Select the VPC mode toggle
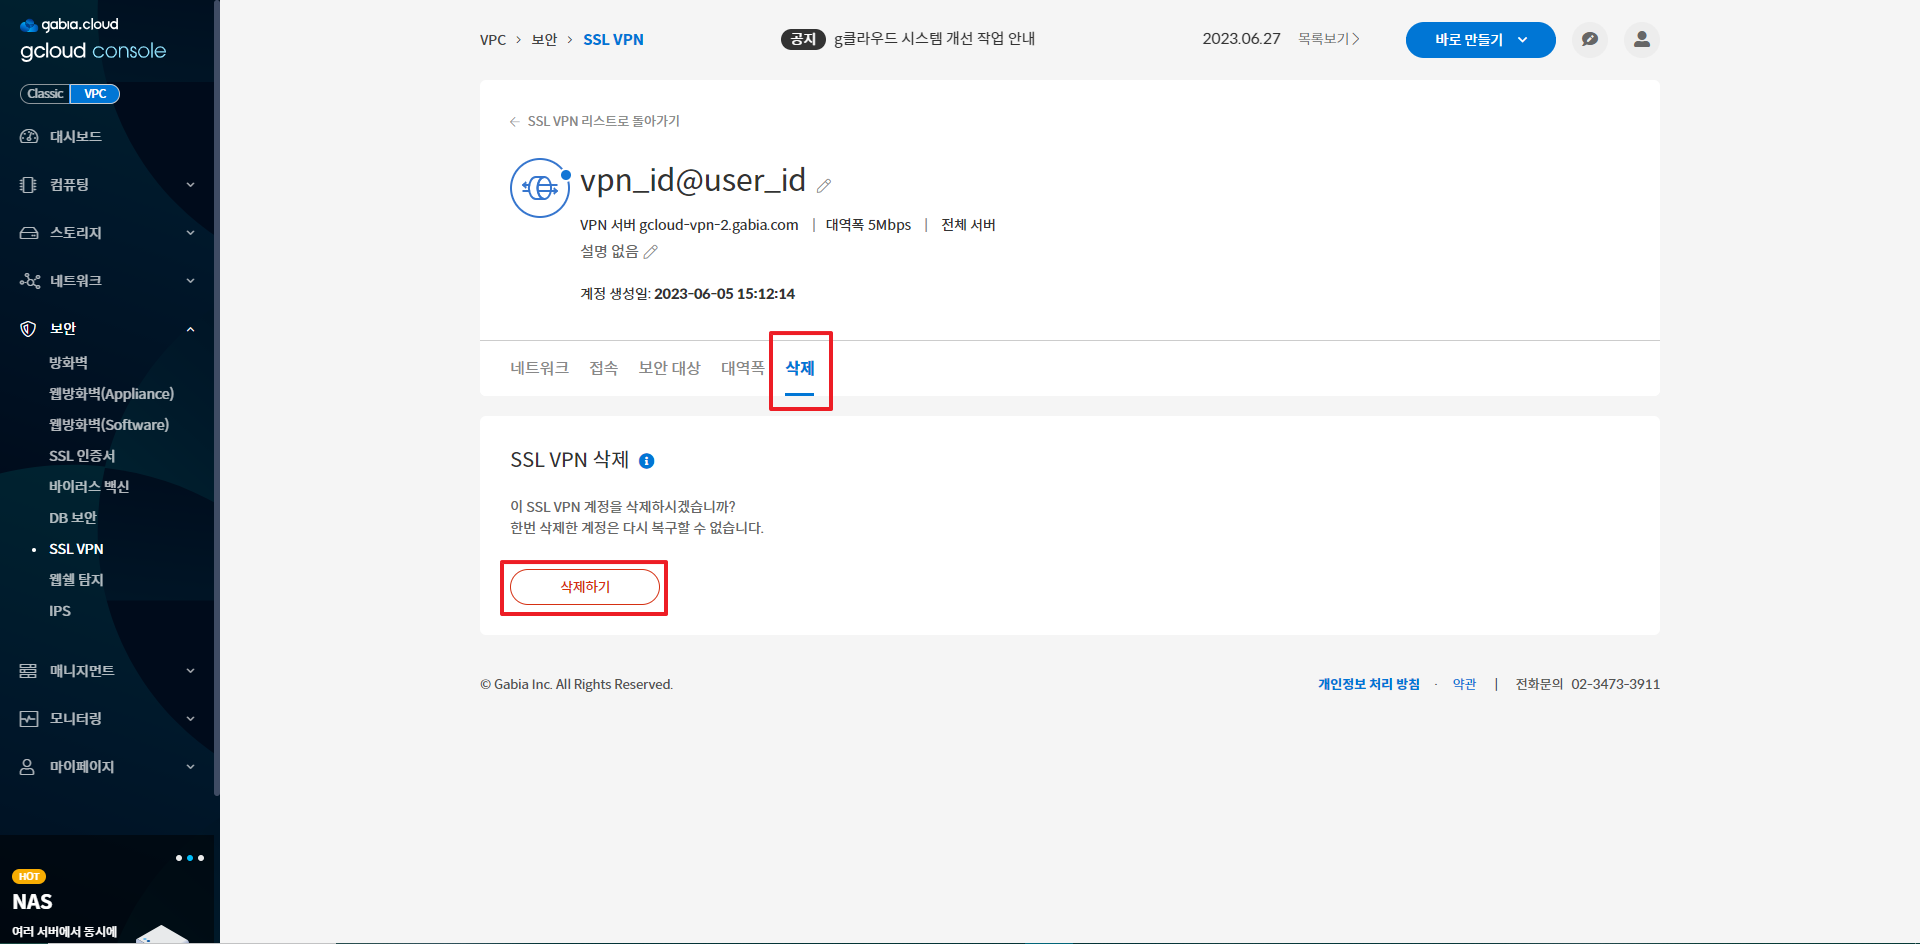Viewport: 1920px width, 944px height. (x=95, y=94)
